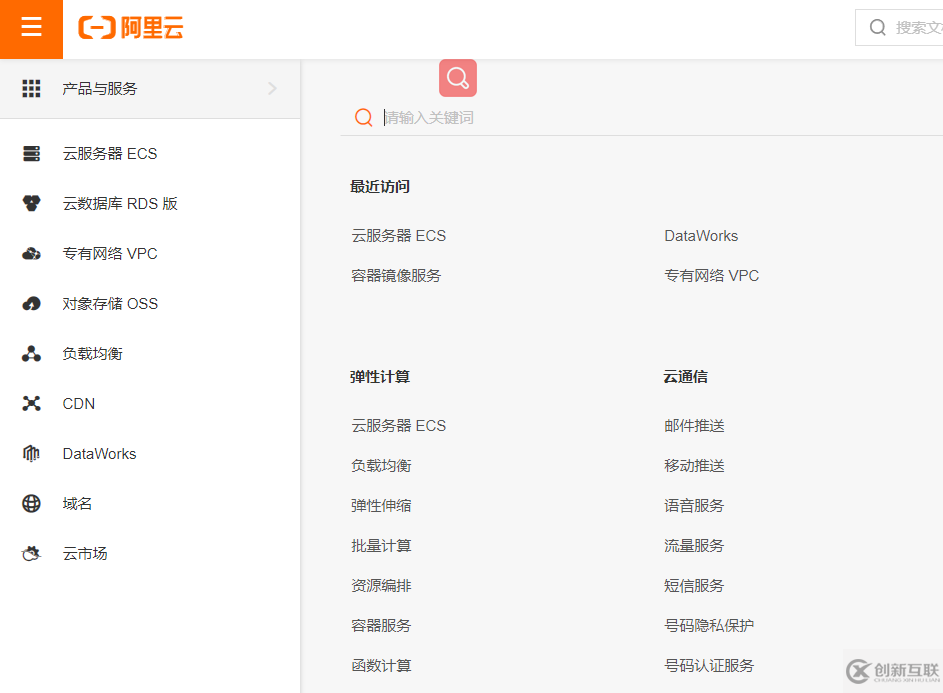Click the RDS database icon in sidebar

(x=31, y=203)
